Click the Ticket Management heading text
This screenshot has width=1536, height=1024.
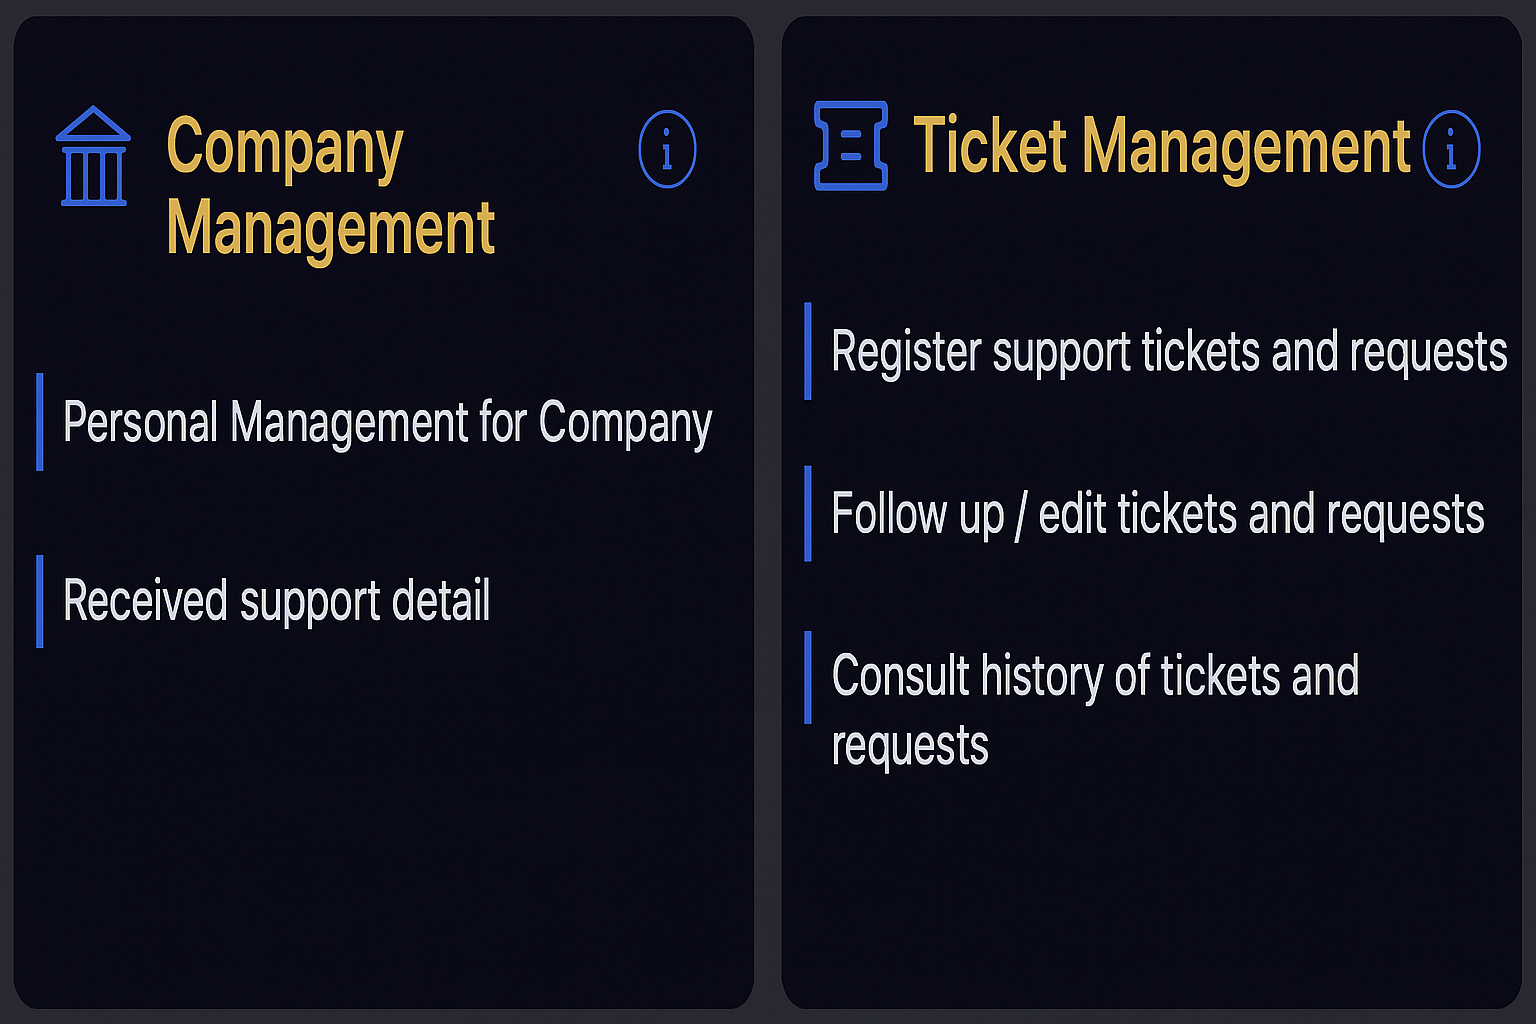tap(1161, 147)
